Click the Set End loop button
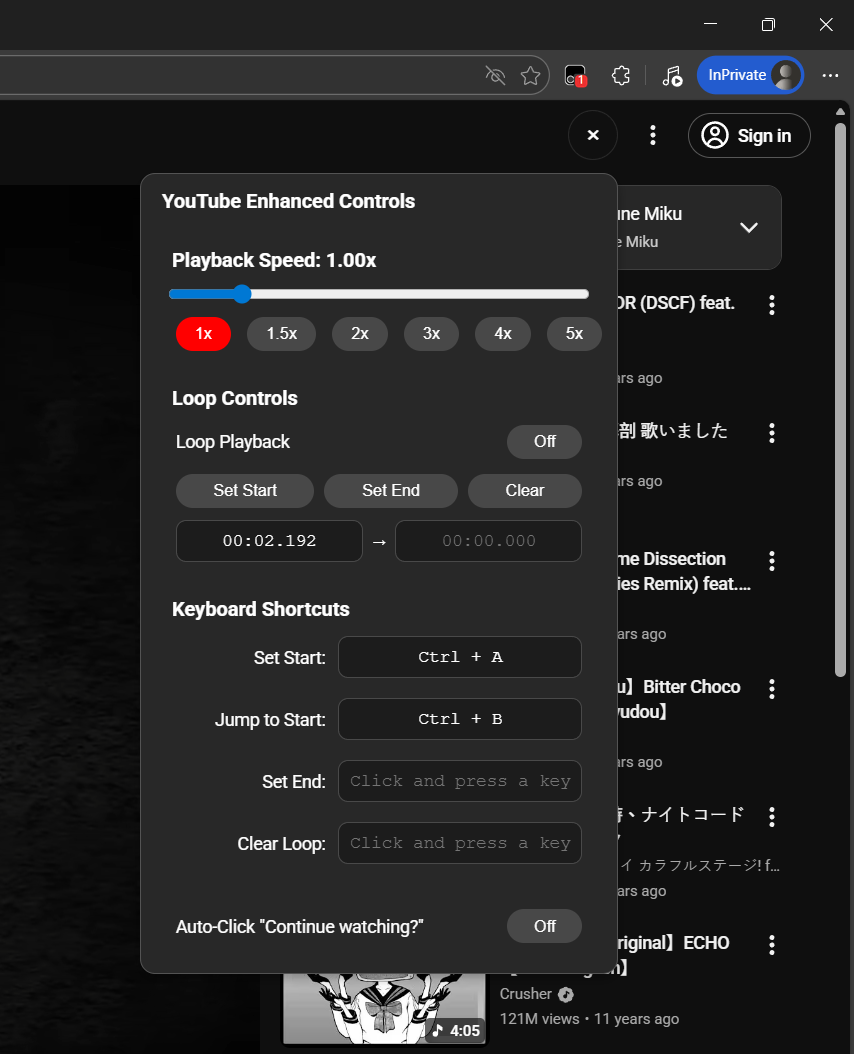Image resolution: width=854 pixels, height=1054 pixels. 391,491
